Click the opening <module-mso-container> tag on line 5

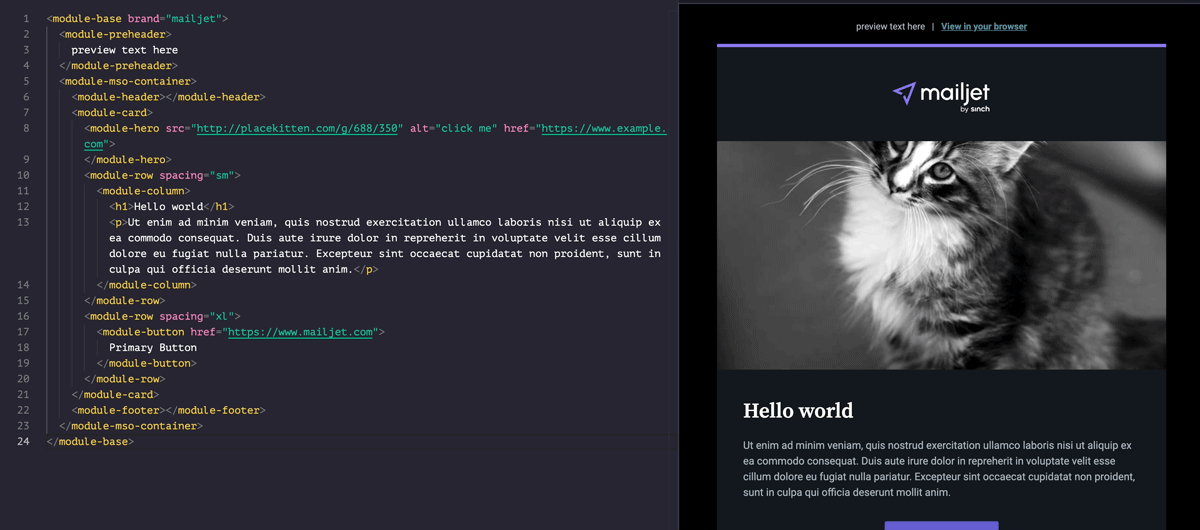click(x=127, y=81)
